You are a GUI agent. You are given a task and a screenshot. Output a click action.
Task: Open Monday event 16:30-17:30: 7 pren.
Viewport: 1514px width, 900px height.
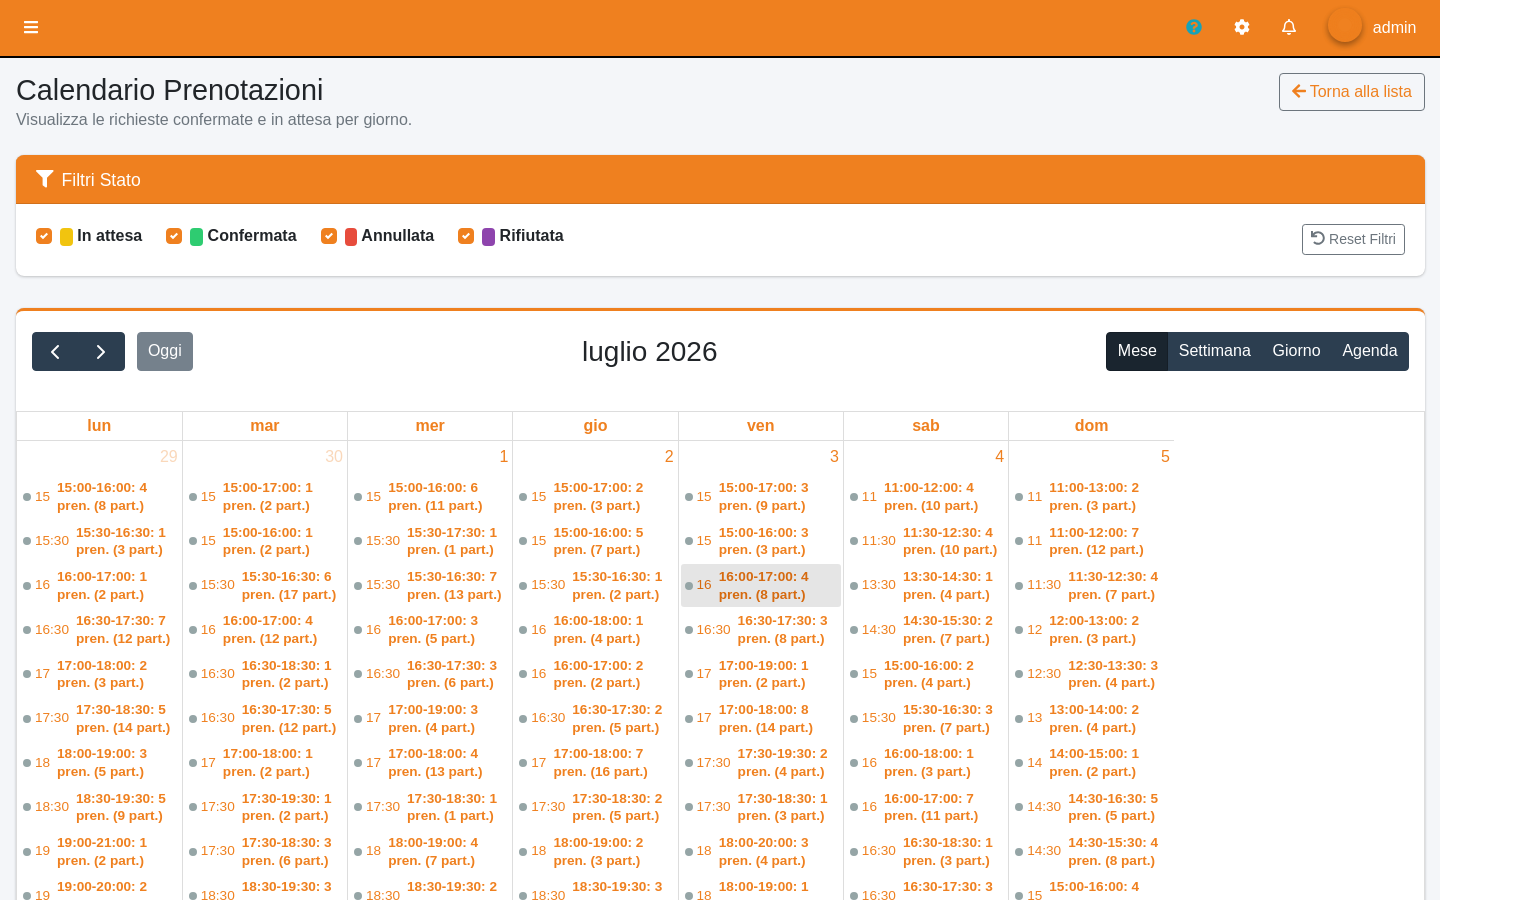(x=99, y=630)
